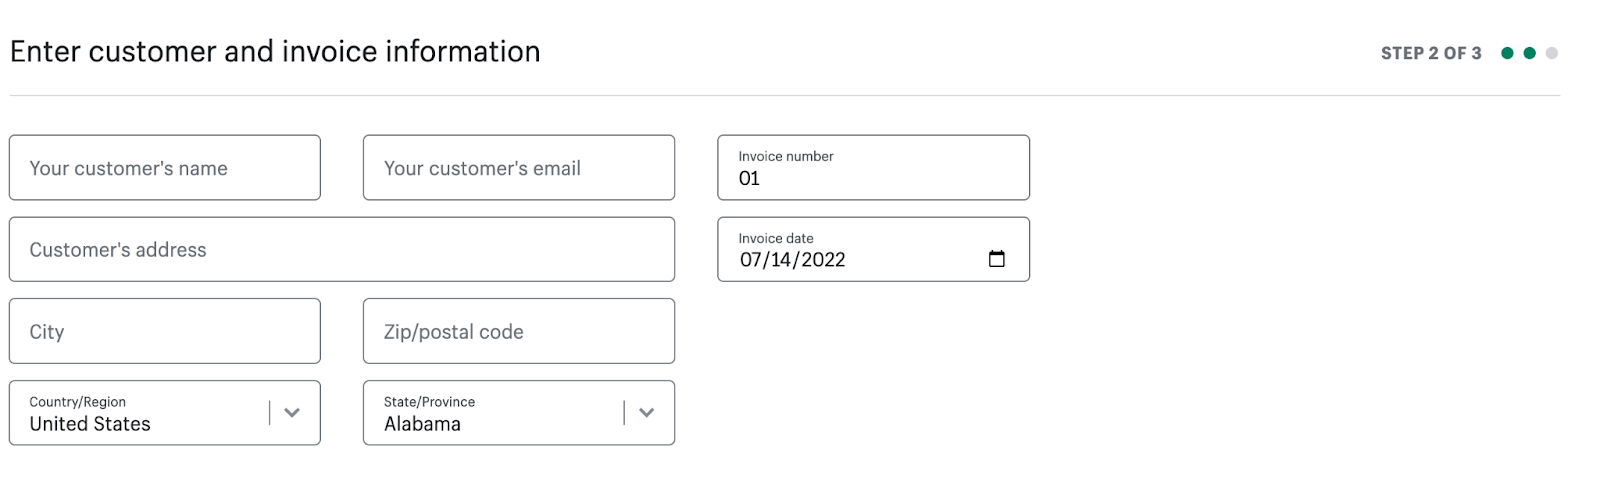Select the day 14 in invoice date
The image size is (1600, 481).
[x=781, y=260]
